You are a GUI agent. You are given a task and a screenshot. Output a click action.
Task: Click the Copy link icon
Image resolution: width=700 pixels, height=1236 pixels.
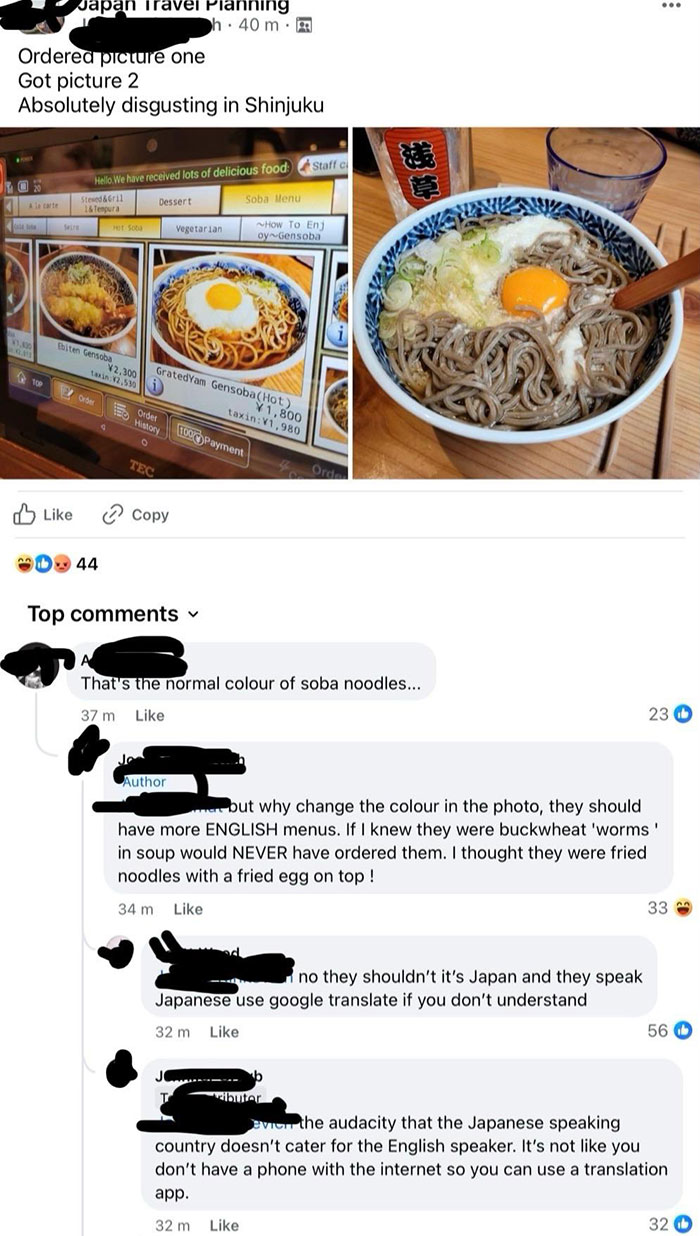pos(113,514)
